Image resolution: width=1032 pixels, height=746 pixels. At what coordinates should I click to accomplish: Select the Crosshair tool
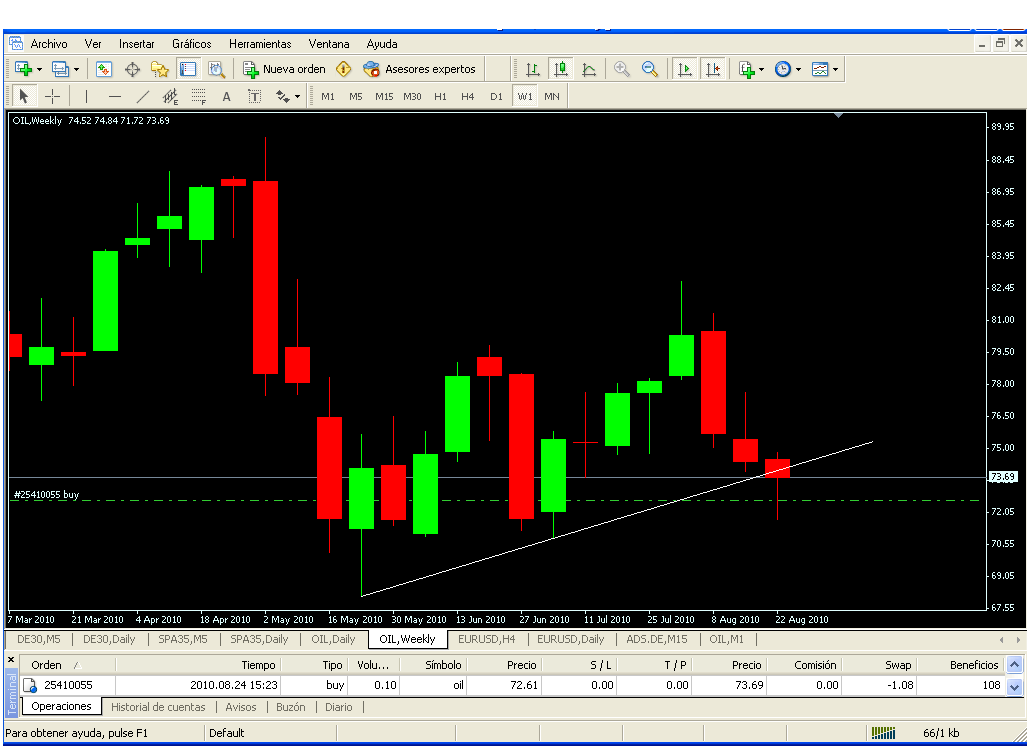[x=53, y=96]
